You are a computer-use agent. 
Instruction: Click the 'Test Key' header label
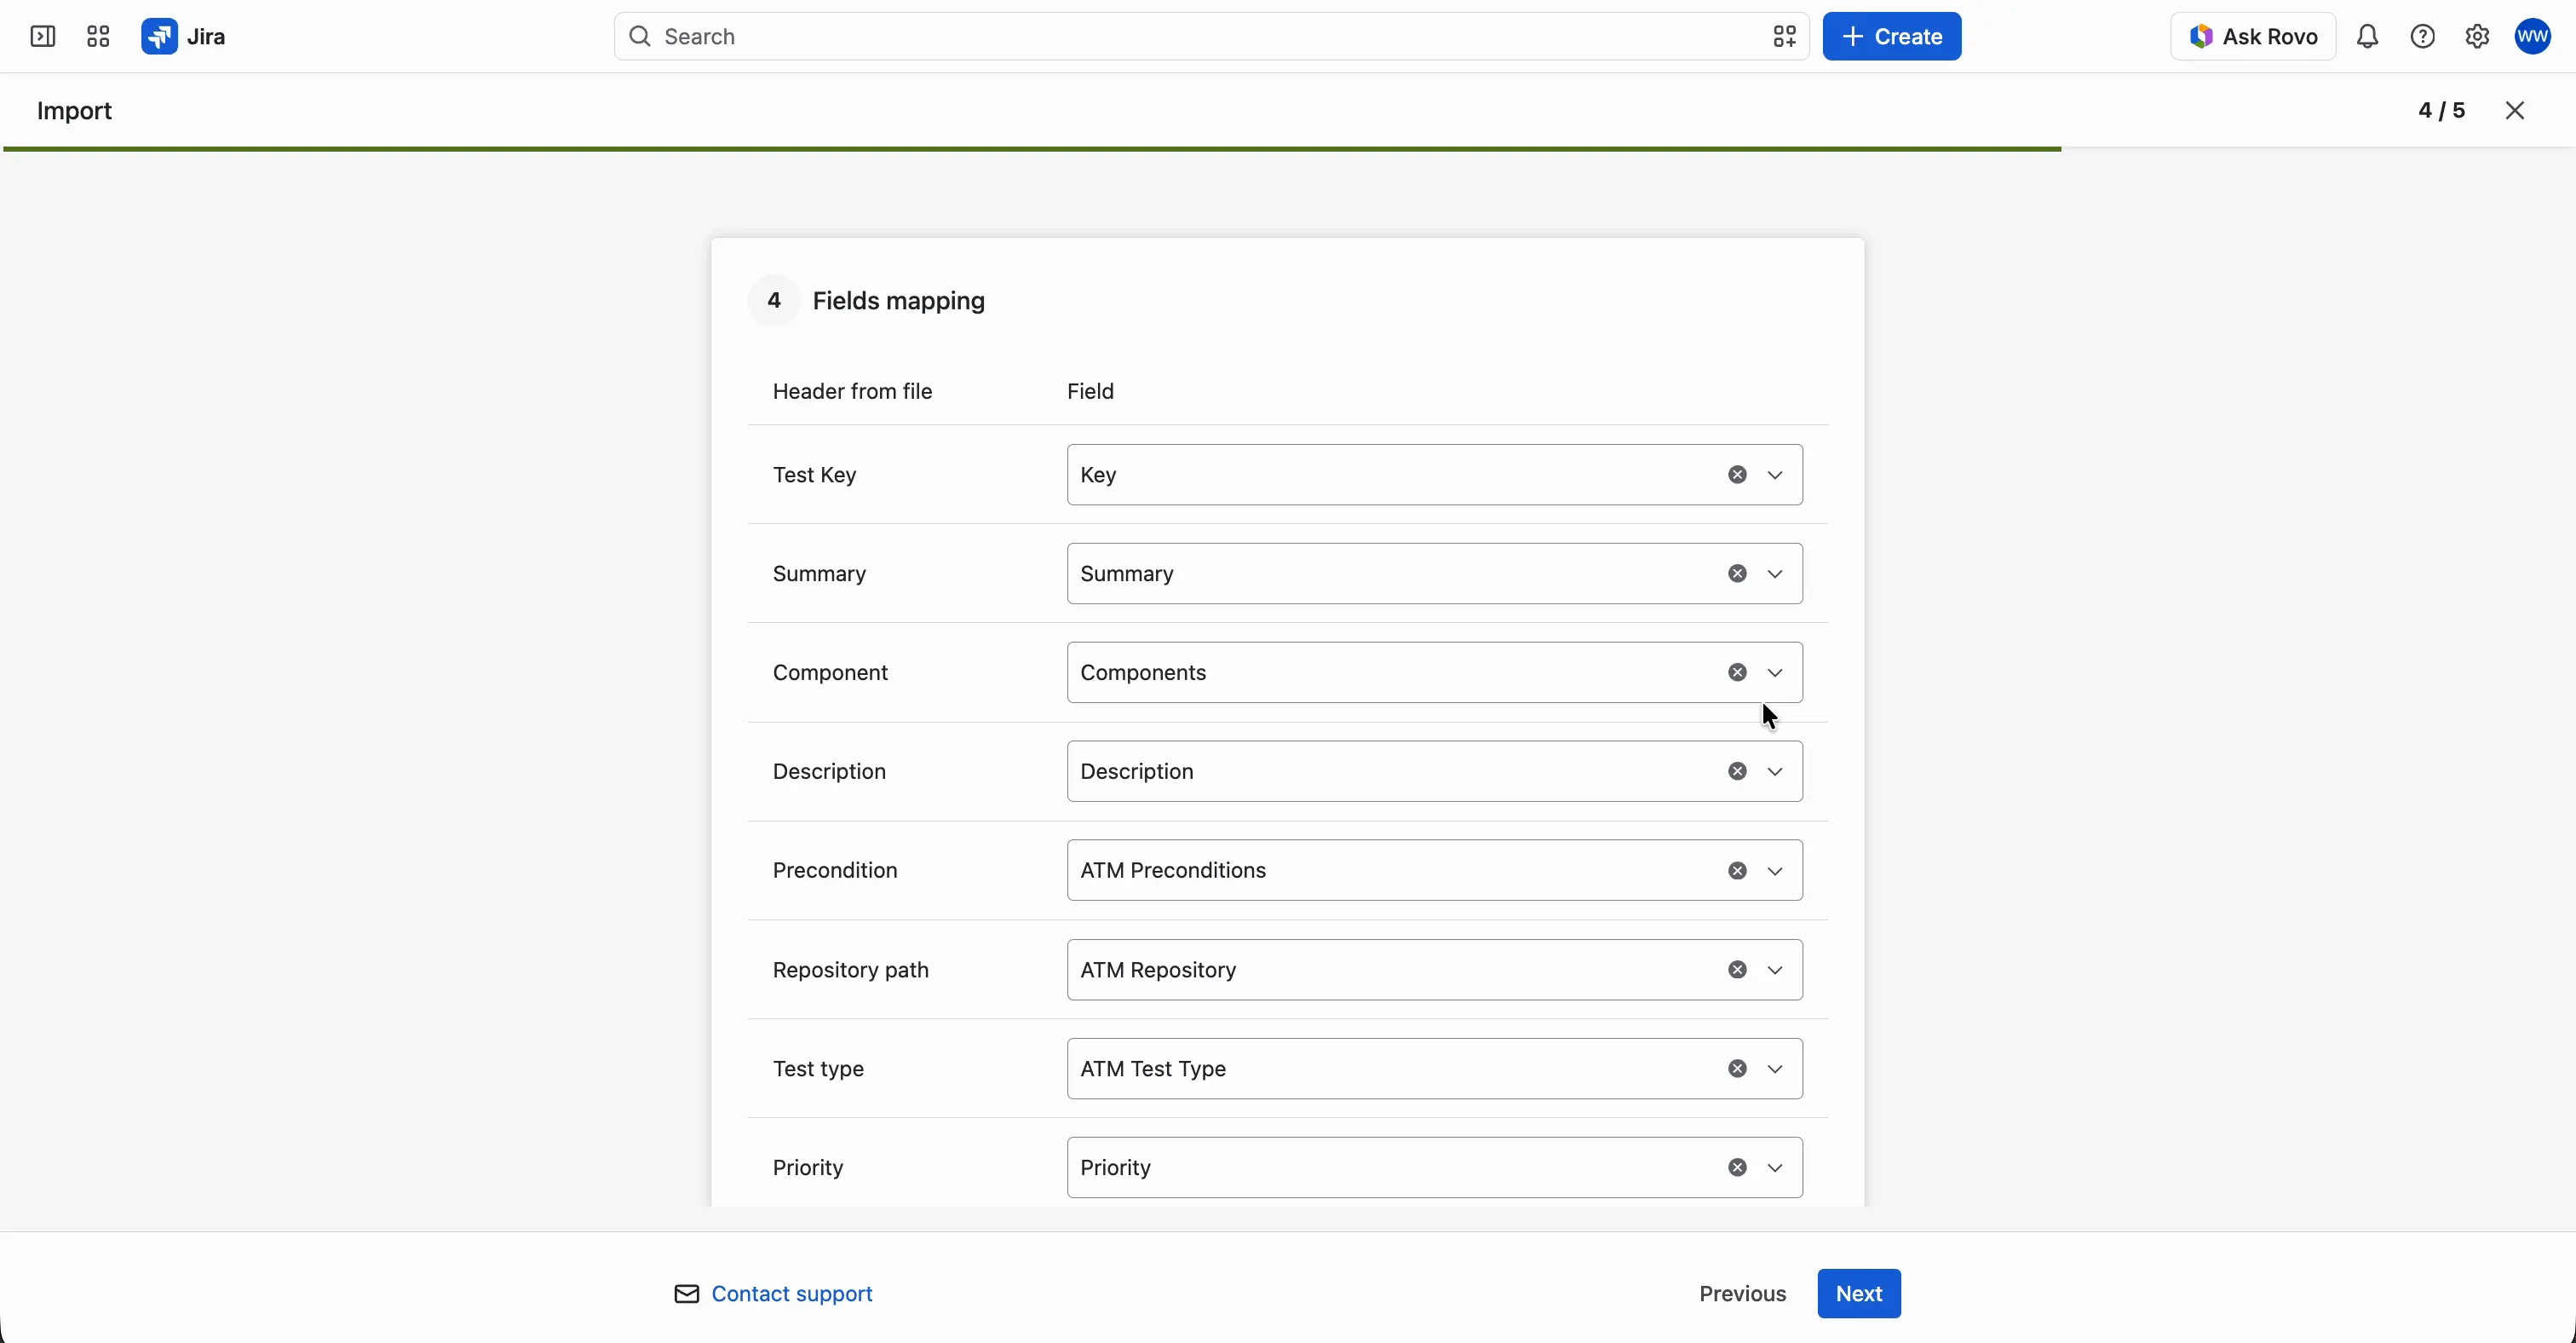814,475
